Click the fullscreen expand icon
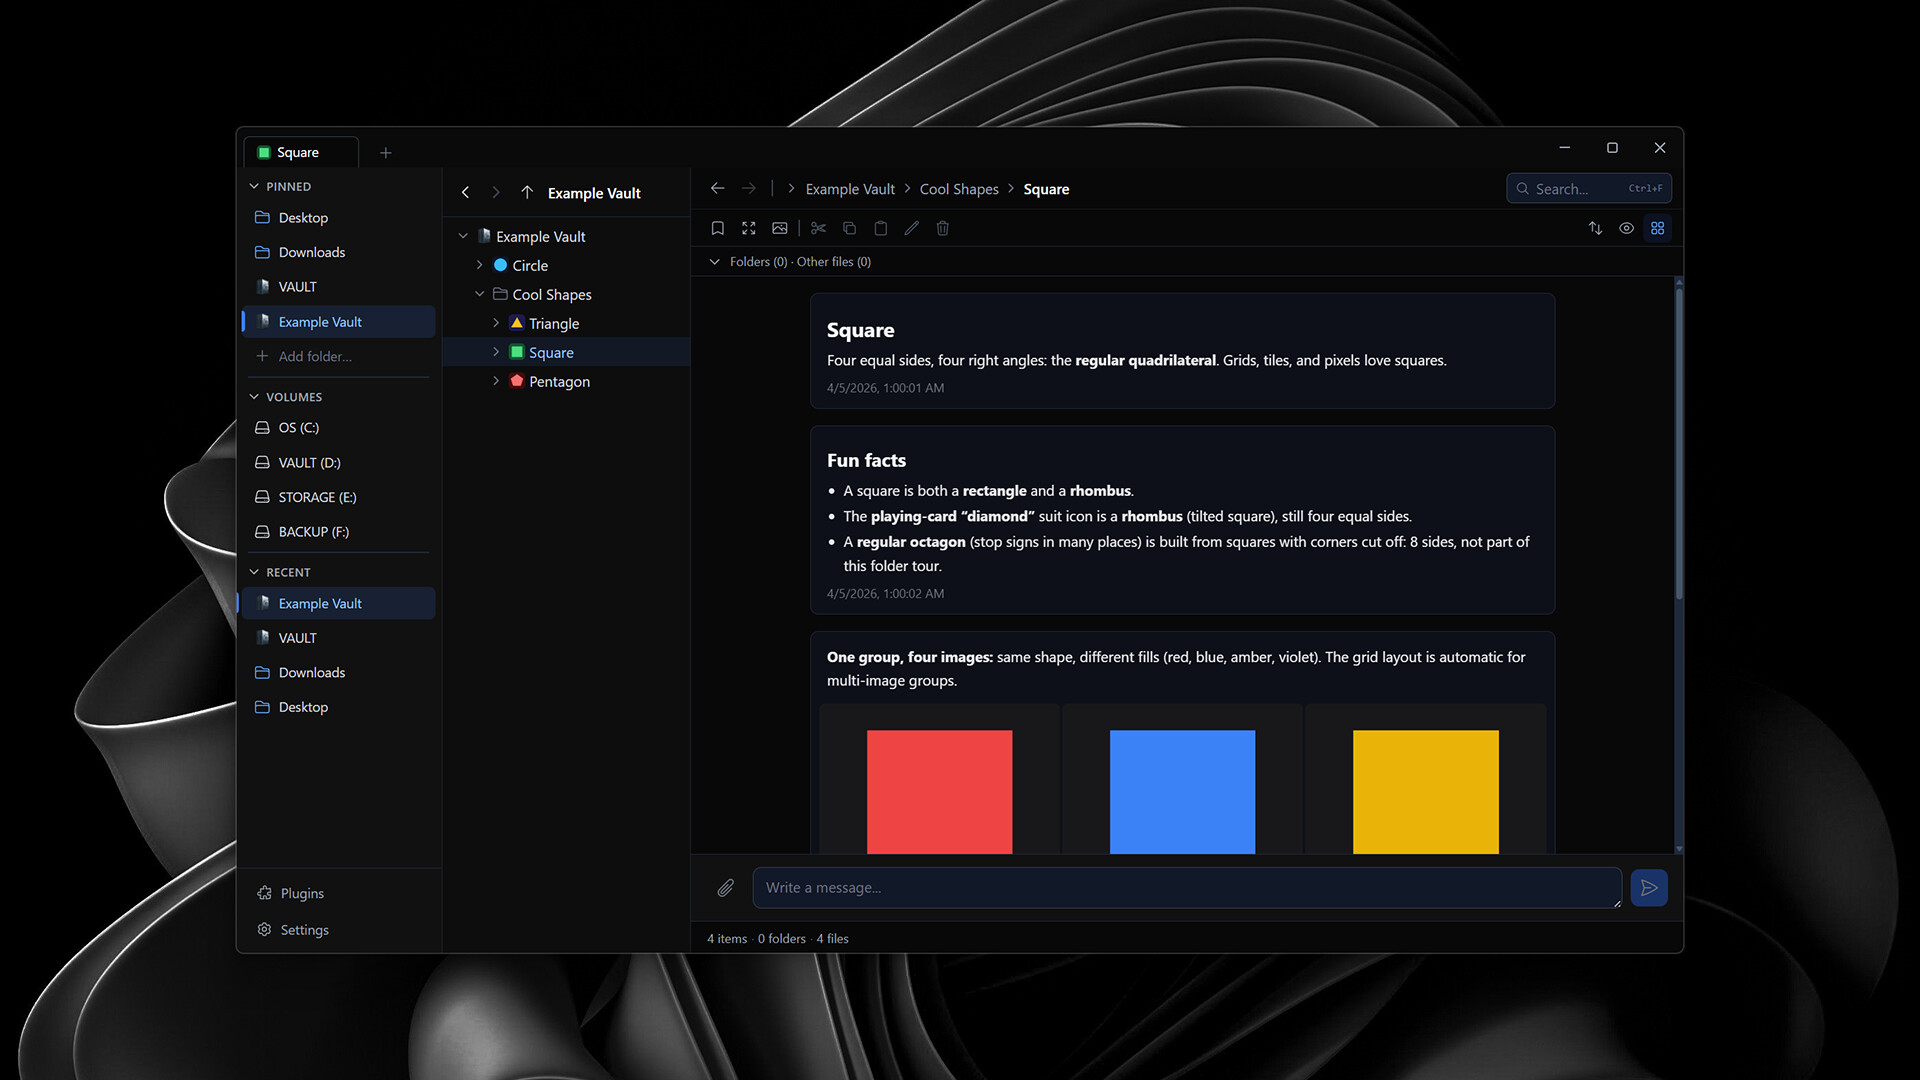 (748, 228)
